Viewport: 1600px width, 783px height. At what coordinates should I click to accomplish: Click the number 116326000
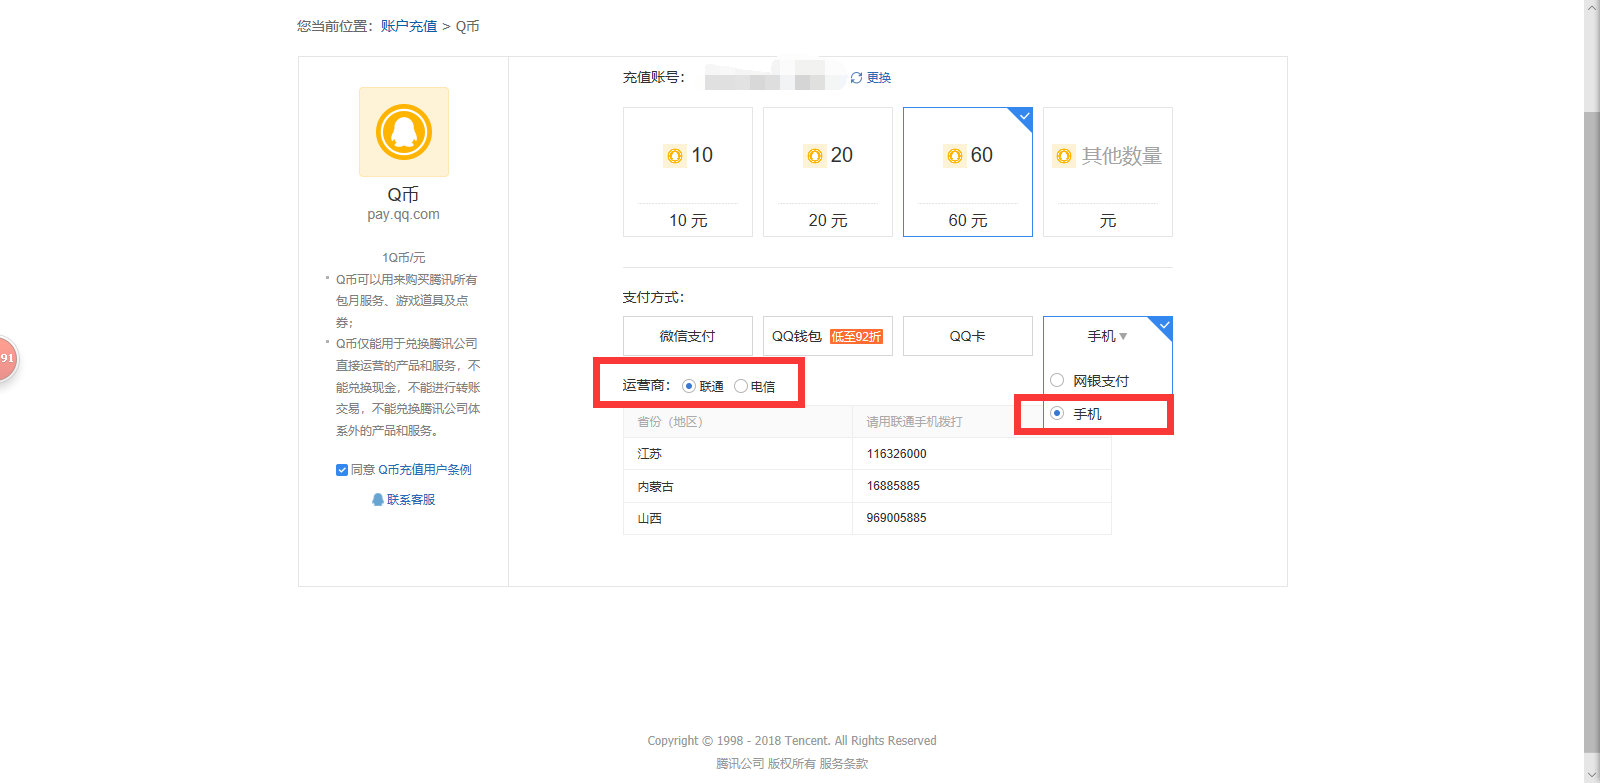pos(897,454)
